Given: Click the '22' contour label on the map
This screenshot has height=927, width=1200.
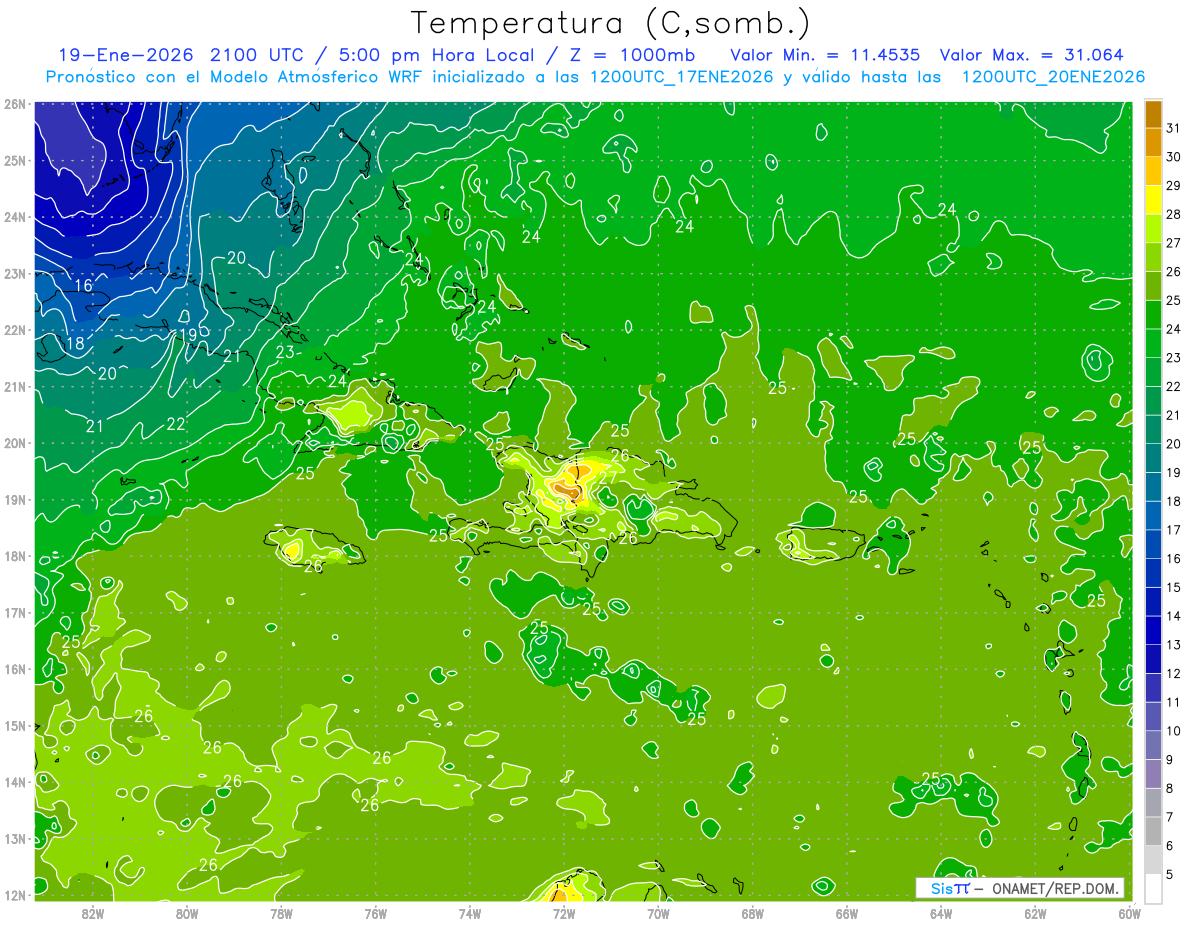Looking at the screenshot, I should (176, 424).
